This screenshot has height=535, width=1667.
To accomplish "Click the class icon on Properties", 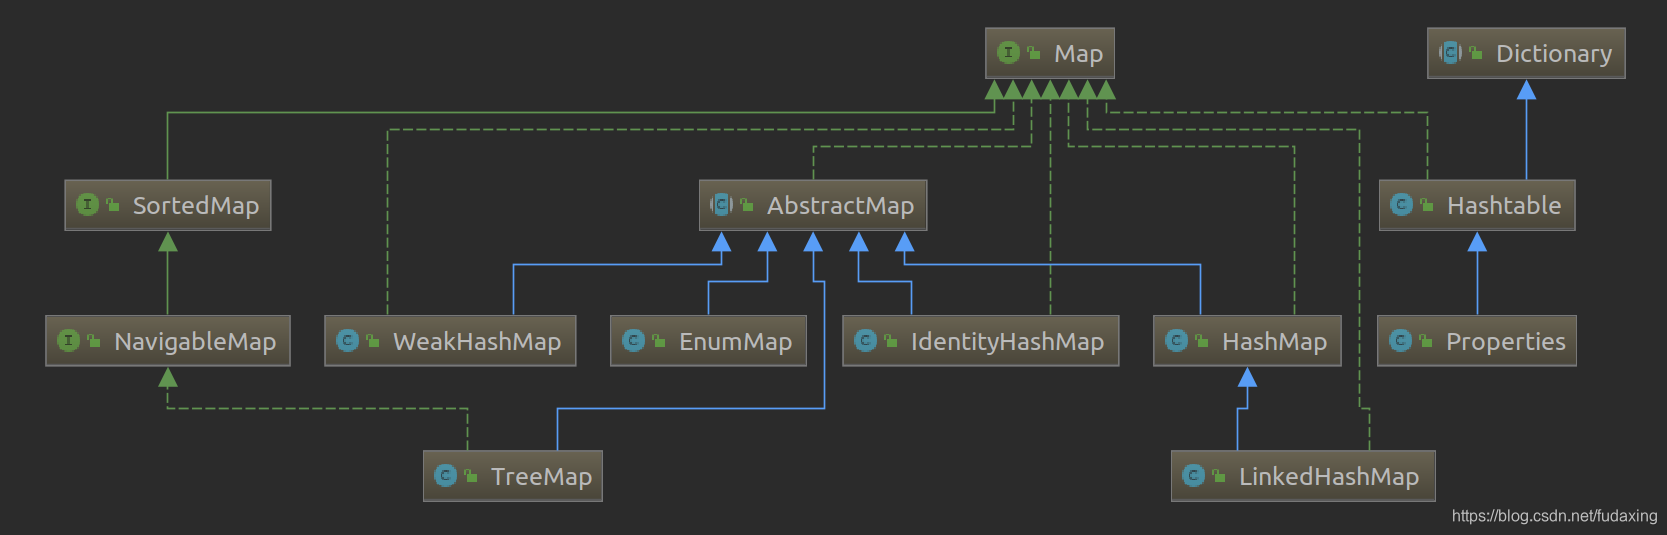I will coord(1400,340).
